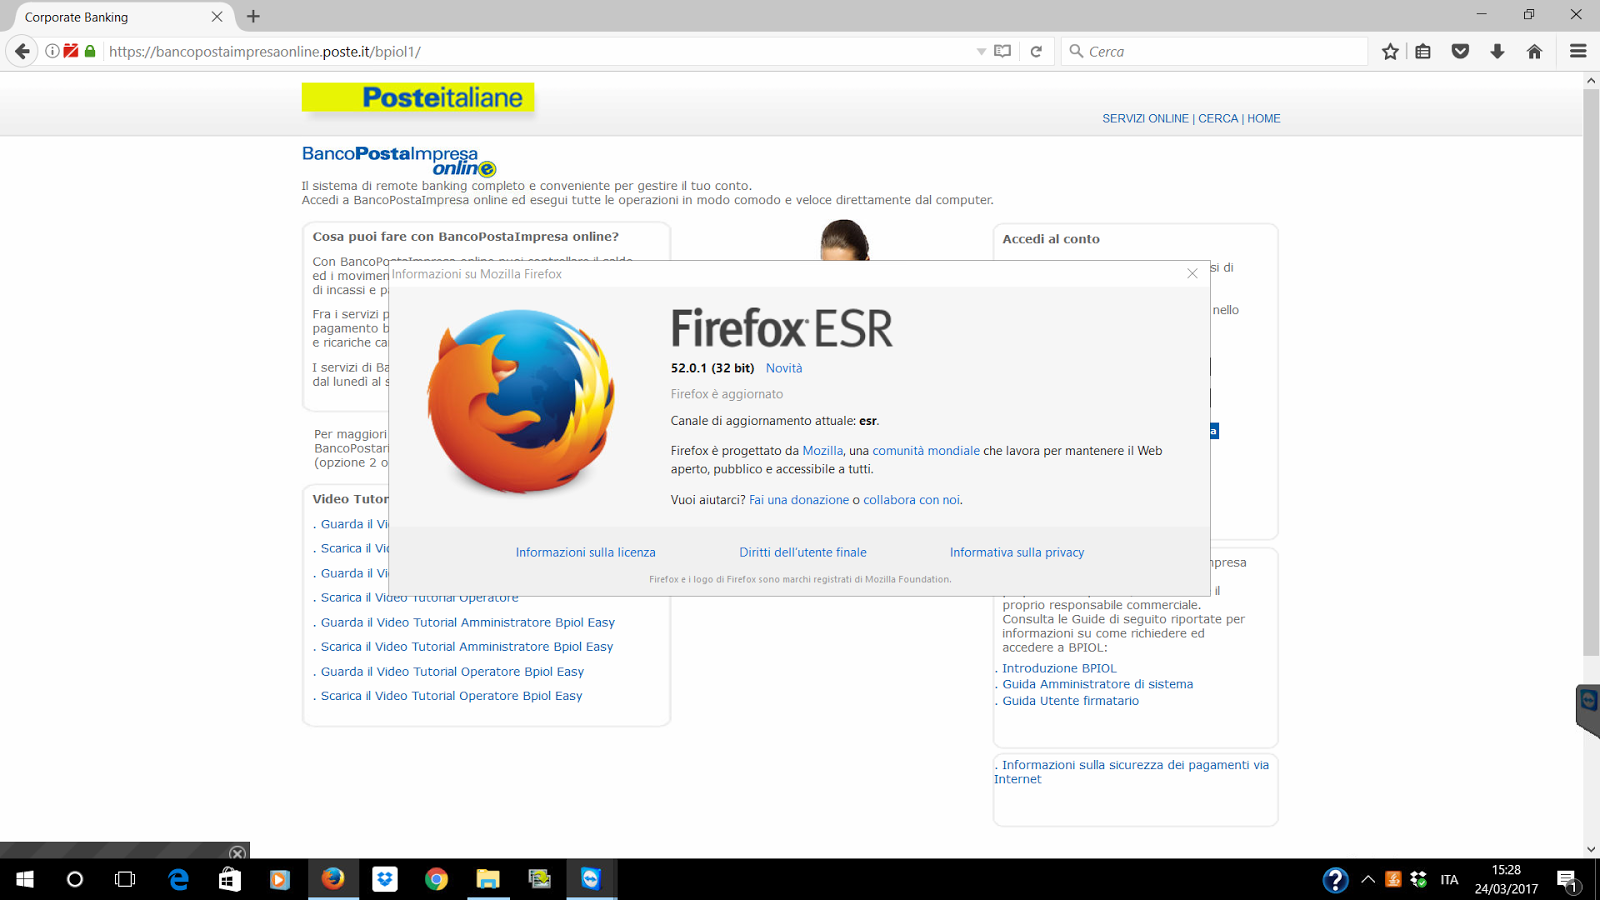Open Task View in taskbar
The height and width of the screenshot is (900, 1600).
tap(125, 879)
